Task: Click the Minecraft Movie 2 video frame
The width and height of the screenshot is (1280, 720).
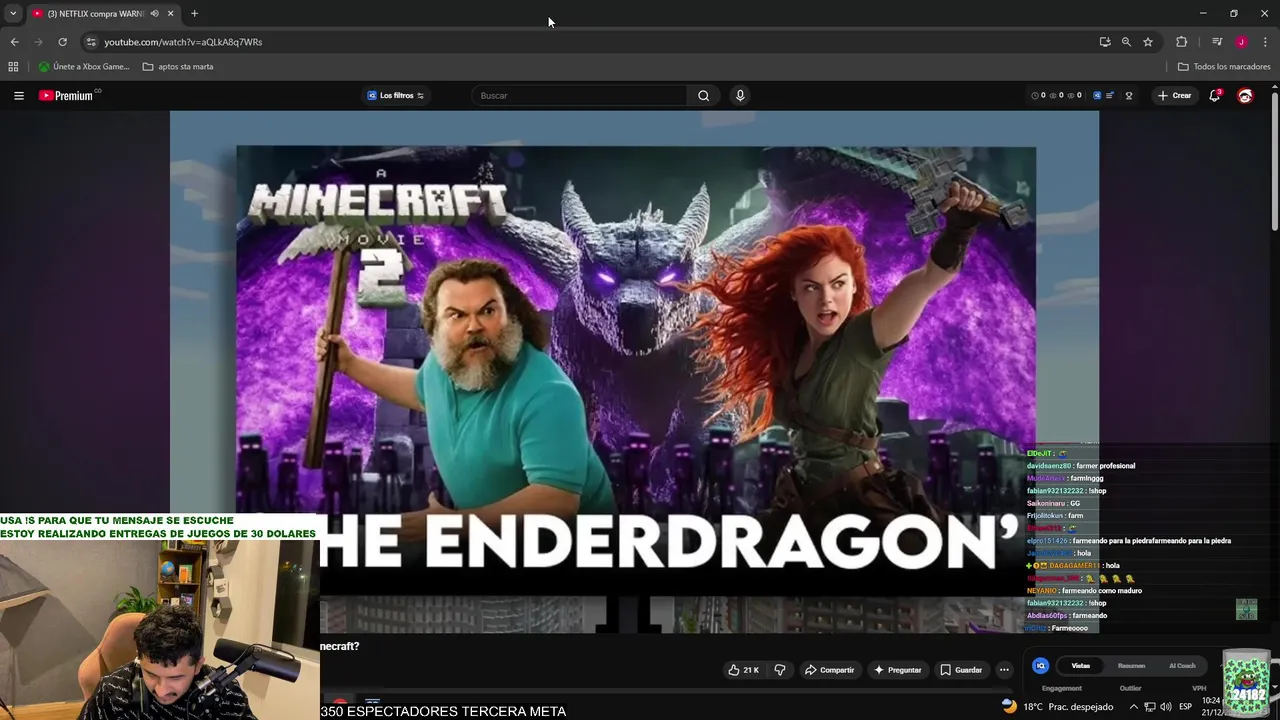Action: pos(634,370)
